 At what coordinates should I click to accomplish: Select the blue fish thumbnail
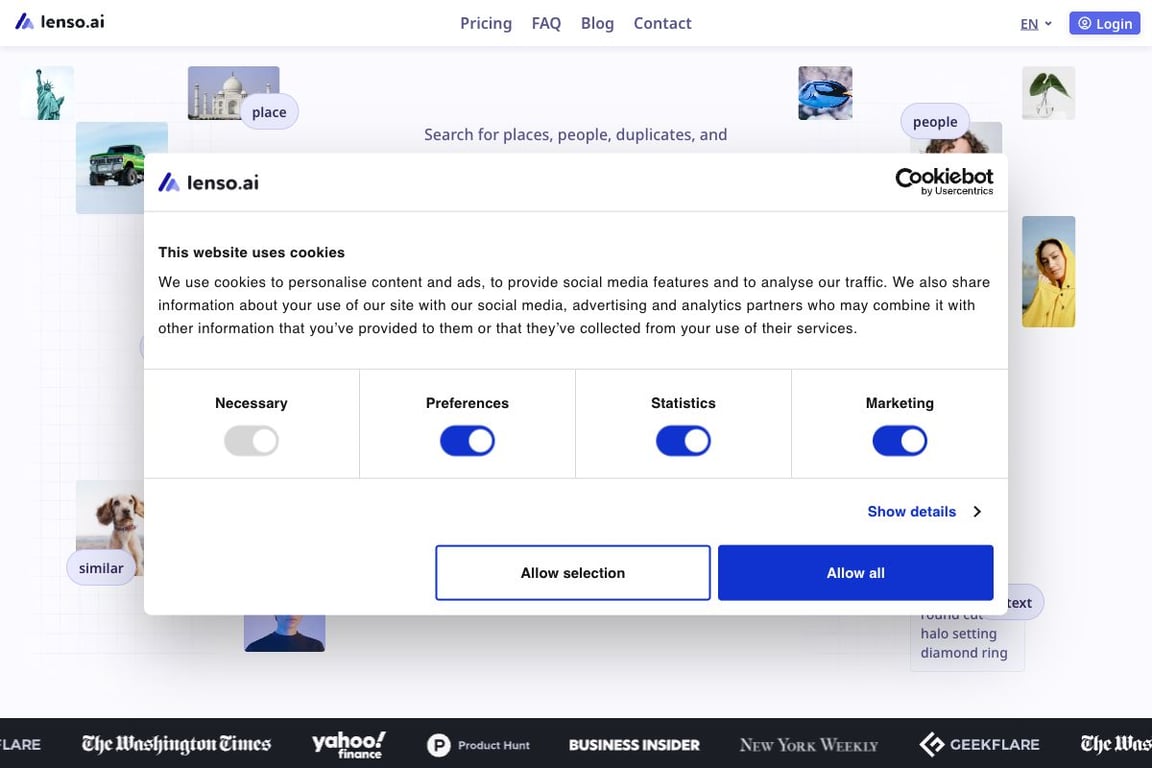coord(825,93)
